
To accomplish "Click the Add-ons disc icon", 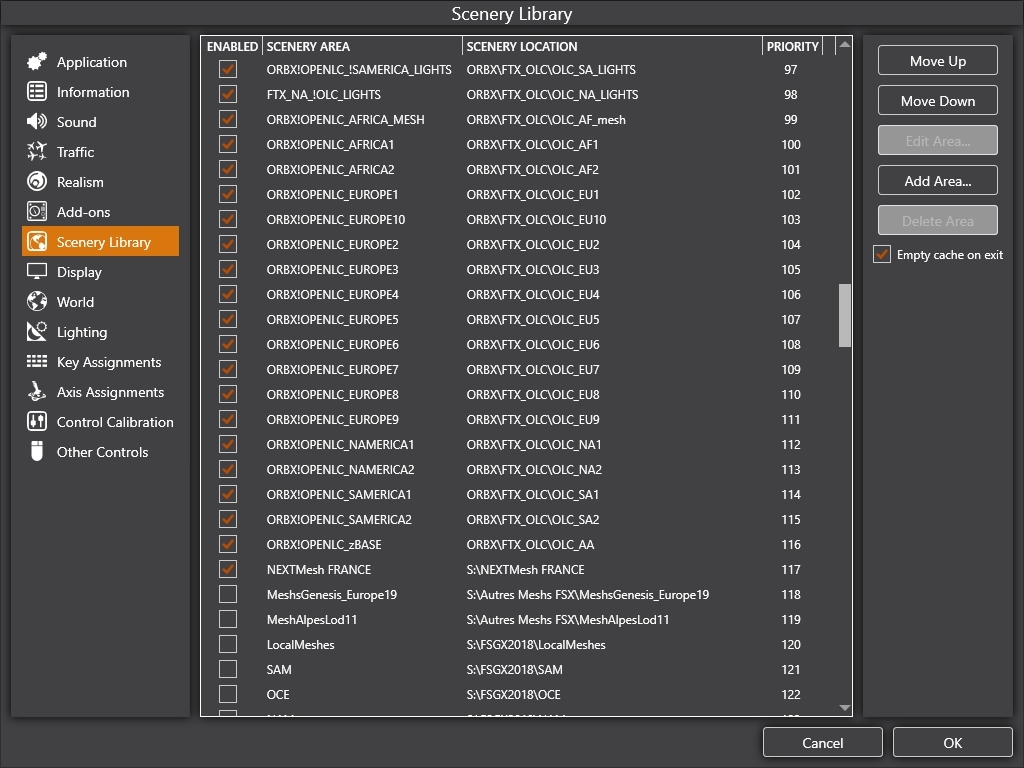I will point(37,212).
